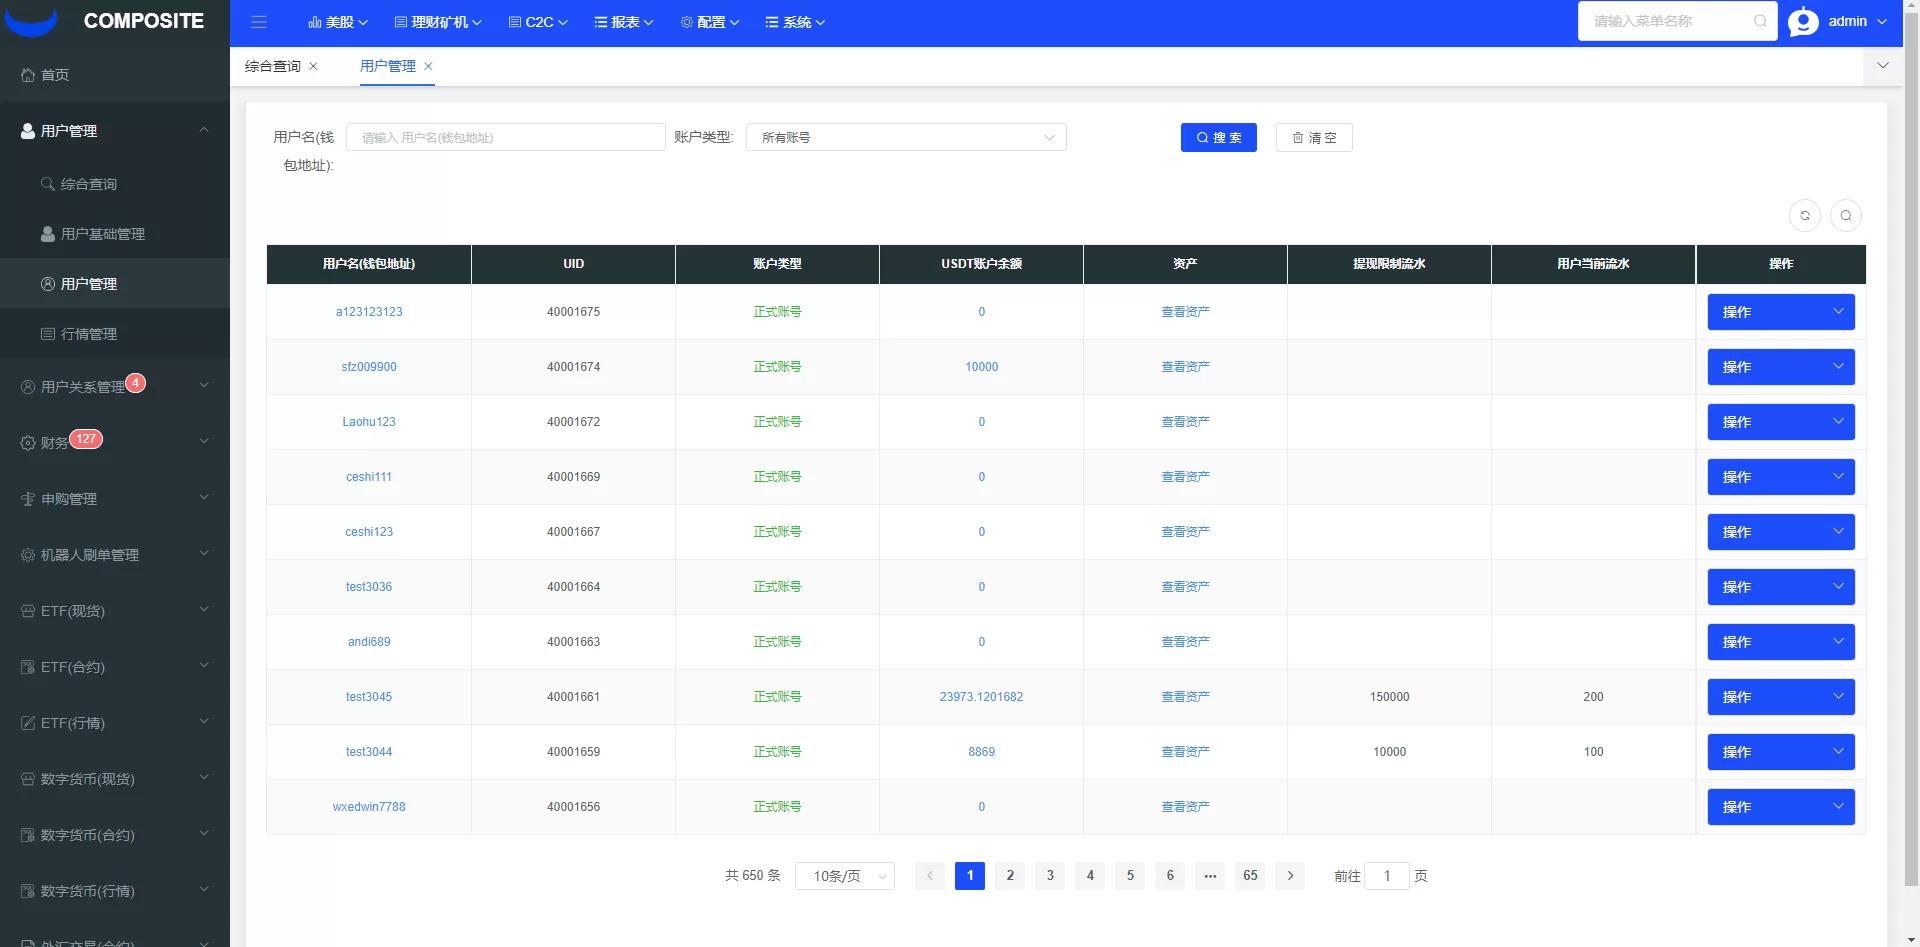Close the 综合查询 tab
Image resolution: width=1920 pixels, height=947 pixels.
point(313,66)
